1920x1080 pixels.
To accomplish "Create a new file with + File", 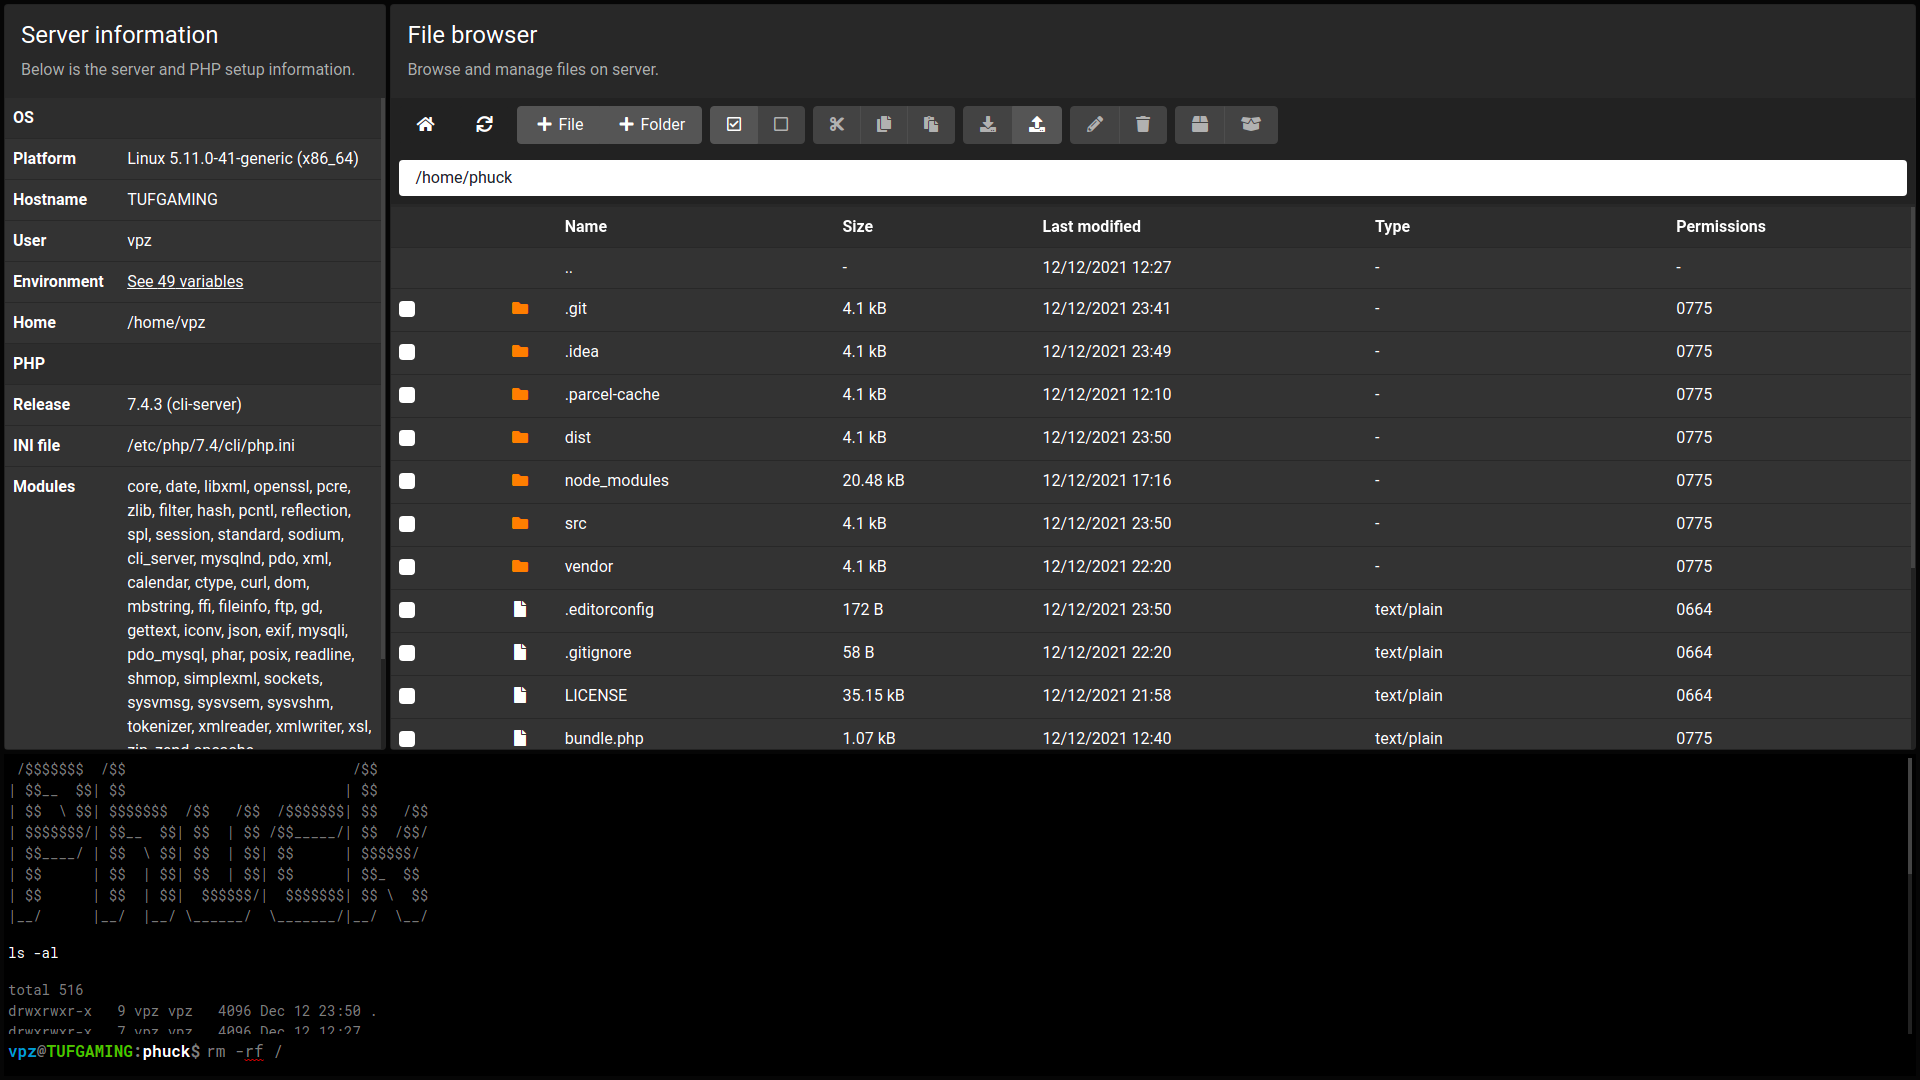I will point(560,124).
